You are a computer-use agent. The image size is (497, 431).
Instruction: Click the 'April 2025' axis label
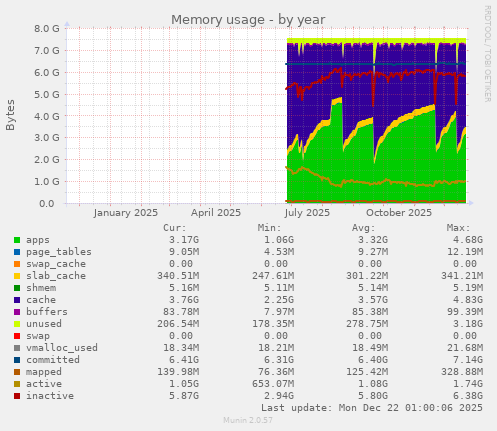click(x=216, y=213)
